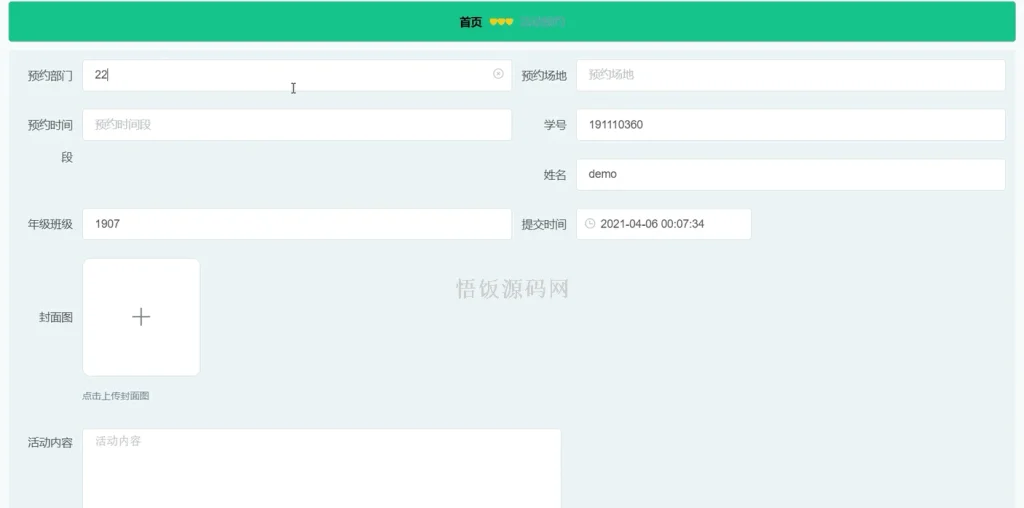Click the 封面图 label

tap(55, 317)
